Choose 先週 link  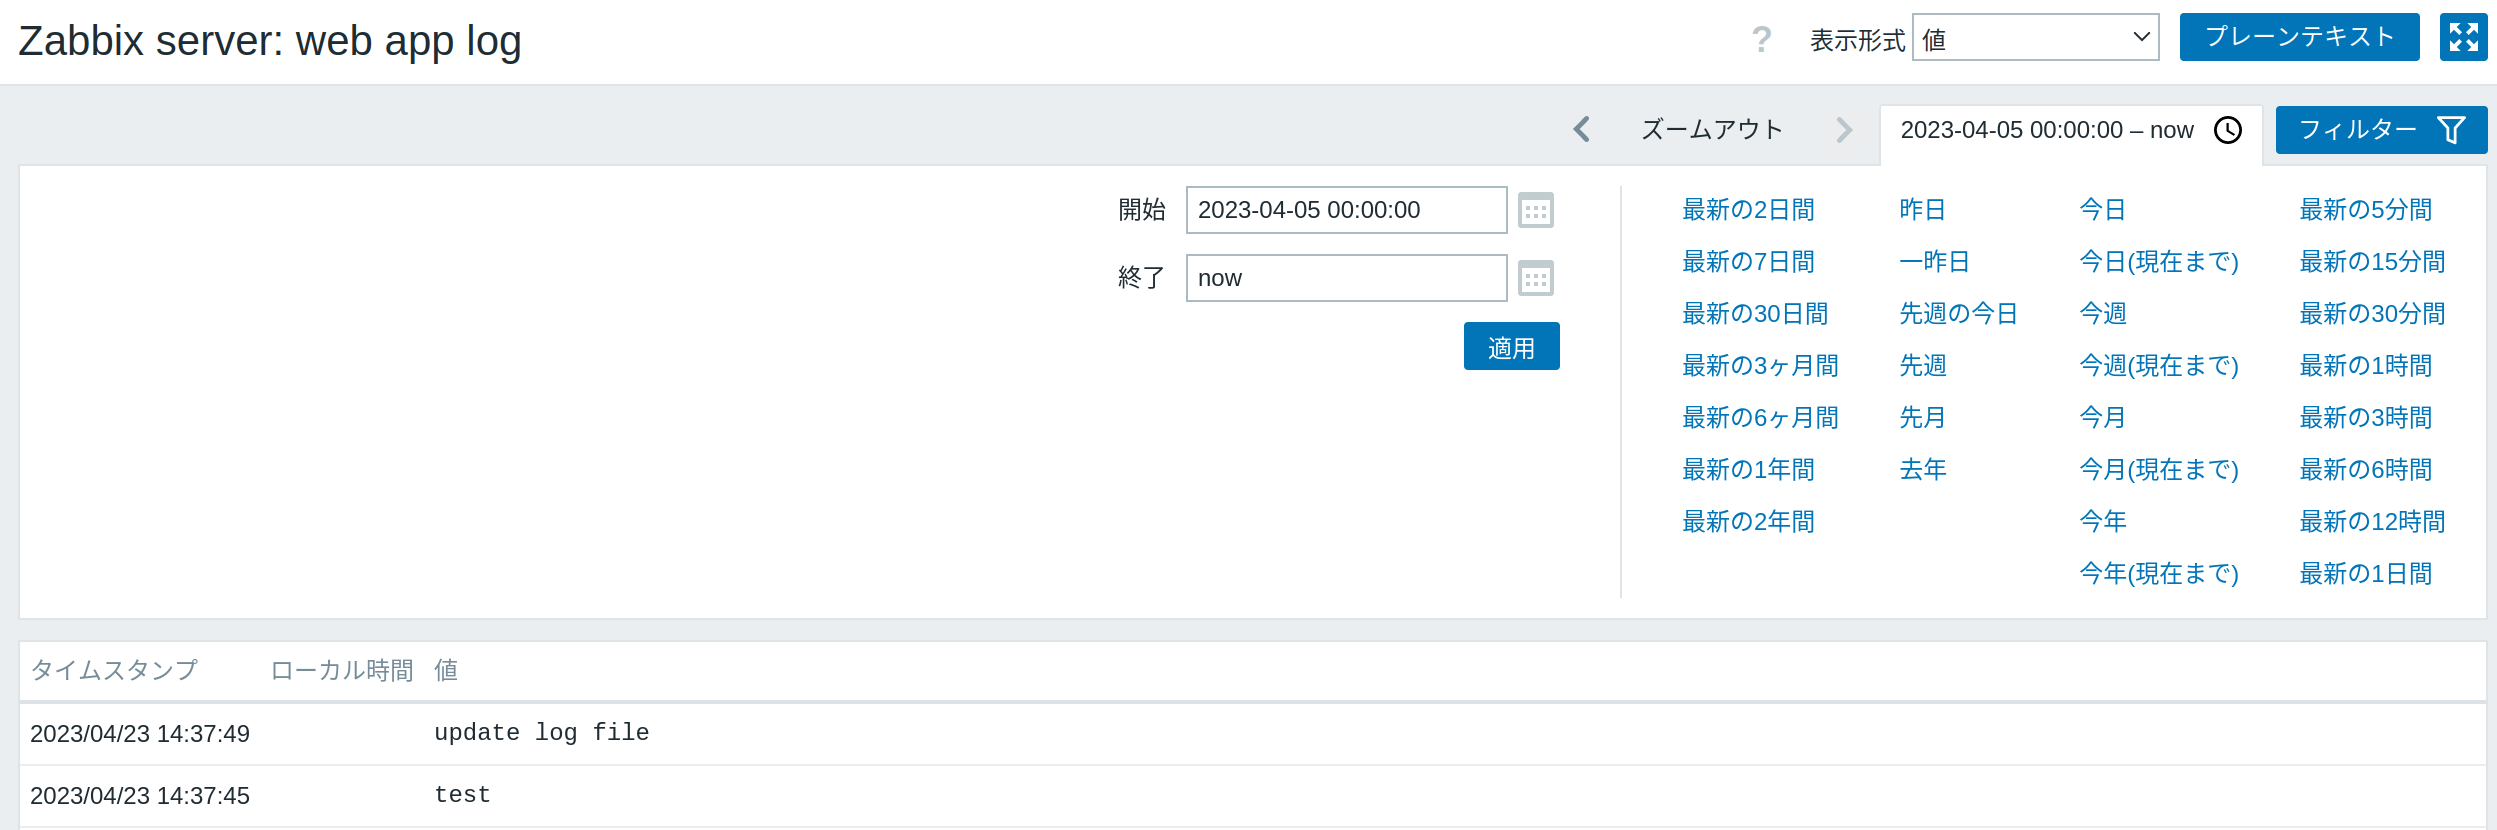pyautogui.click(x=1922, y=366)
